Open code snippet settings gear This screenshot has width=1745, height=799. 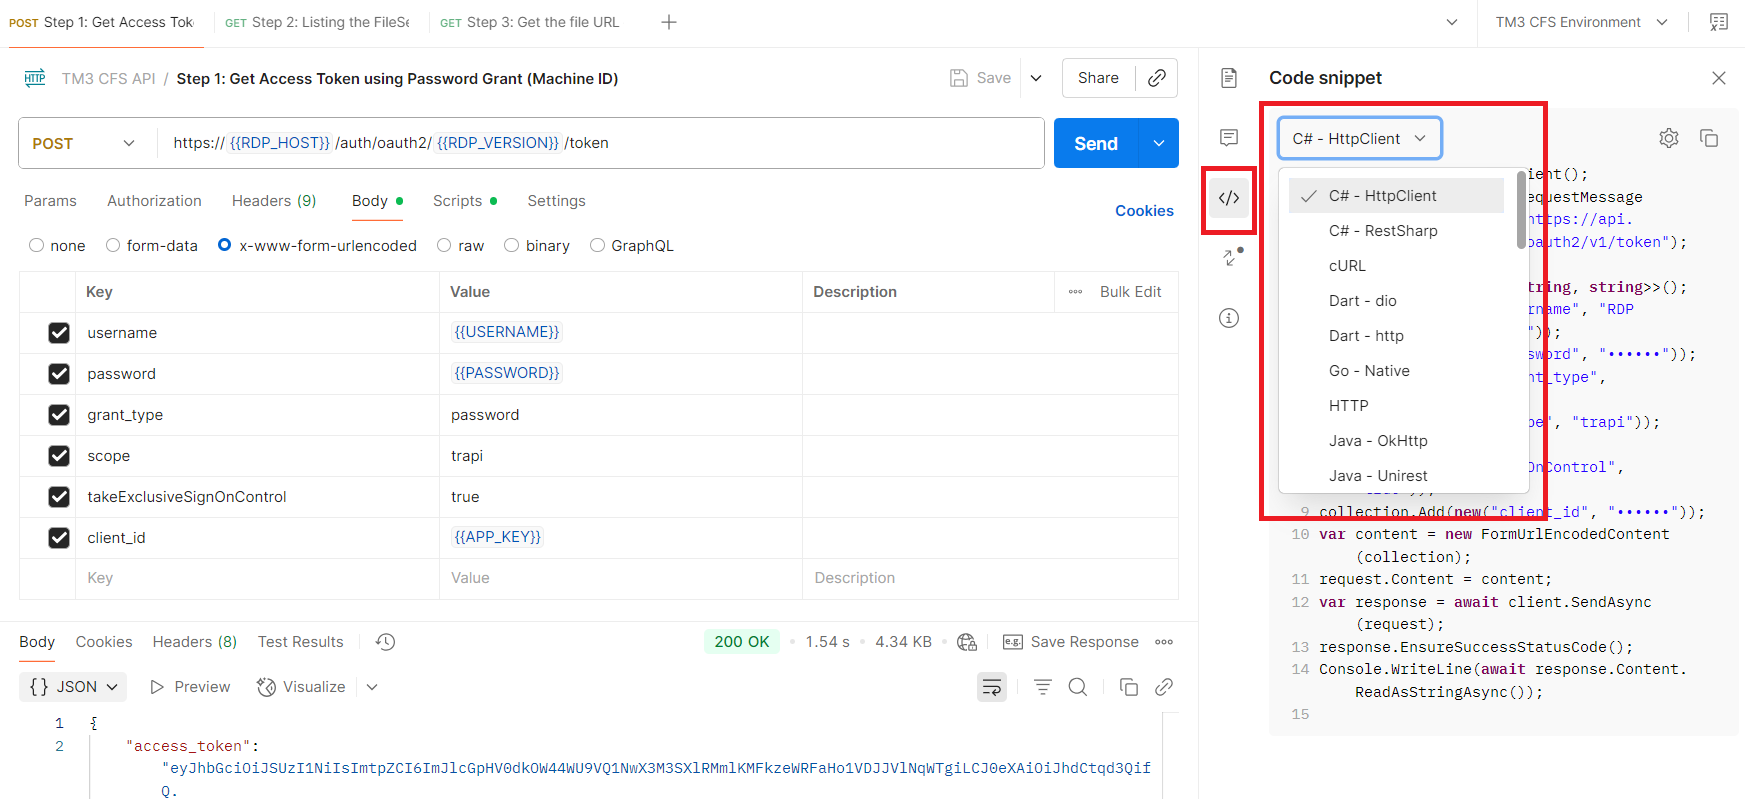pyautogui.click(x=1669, y=139)
